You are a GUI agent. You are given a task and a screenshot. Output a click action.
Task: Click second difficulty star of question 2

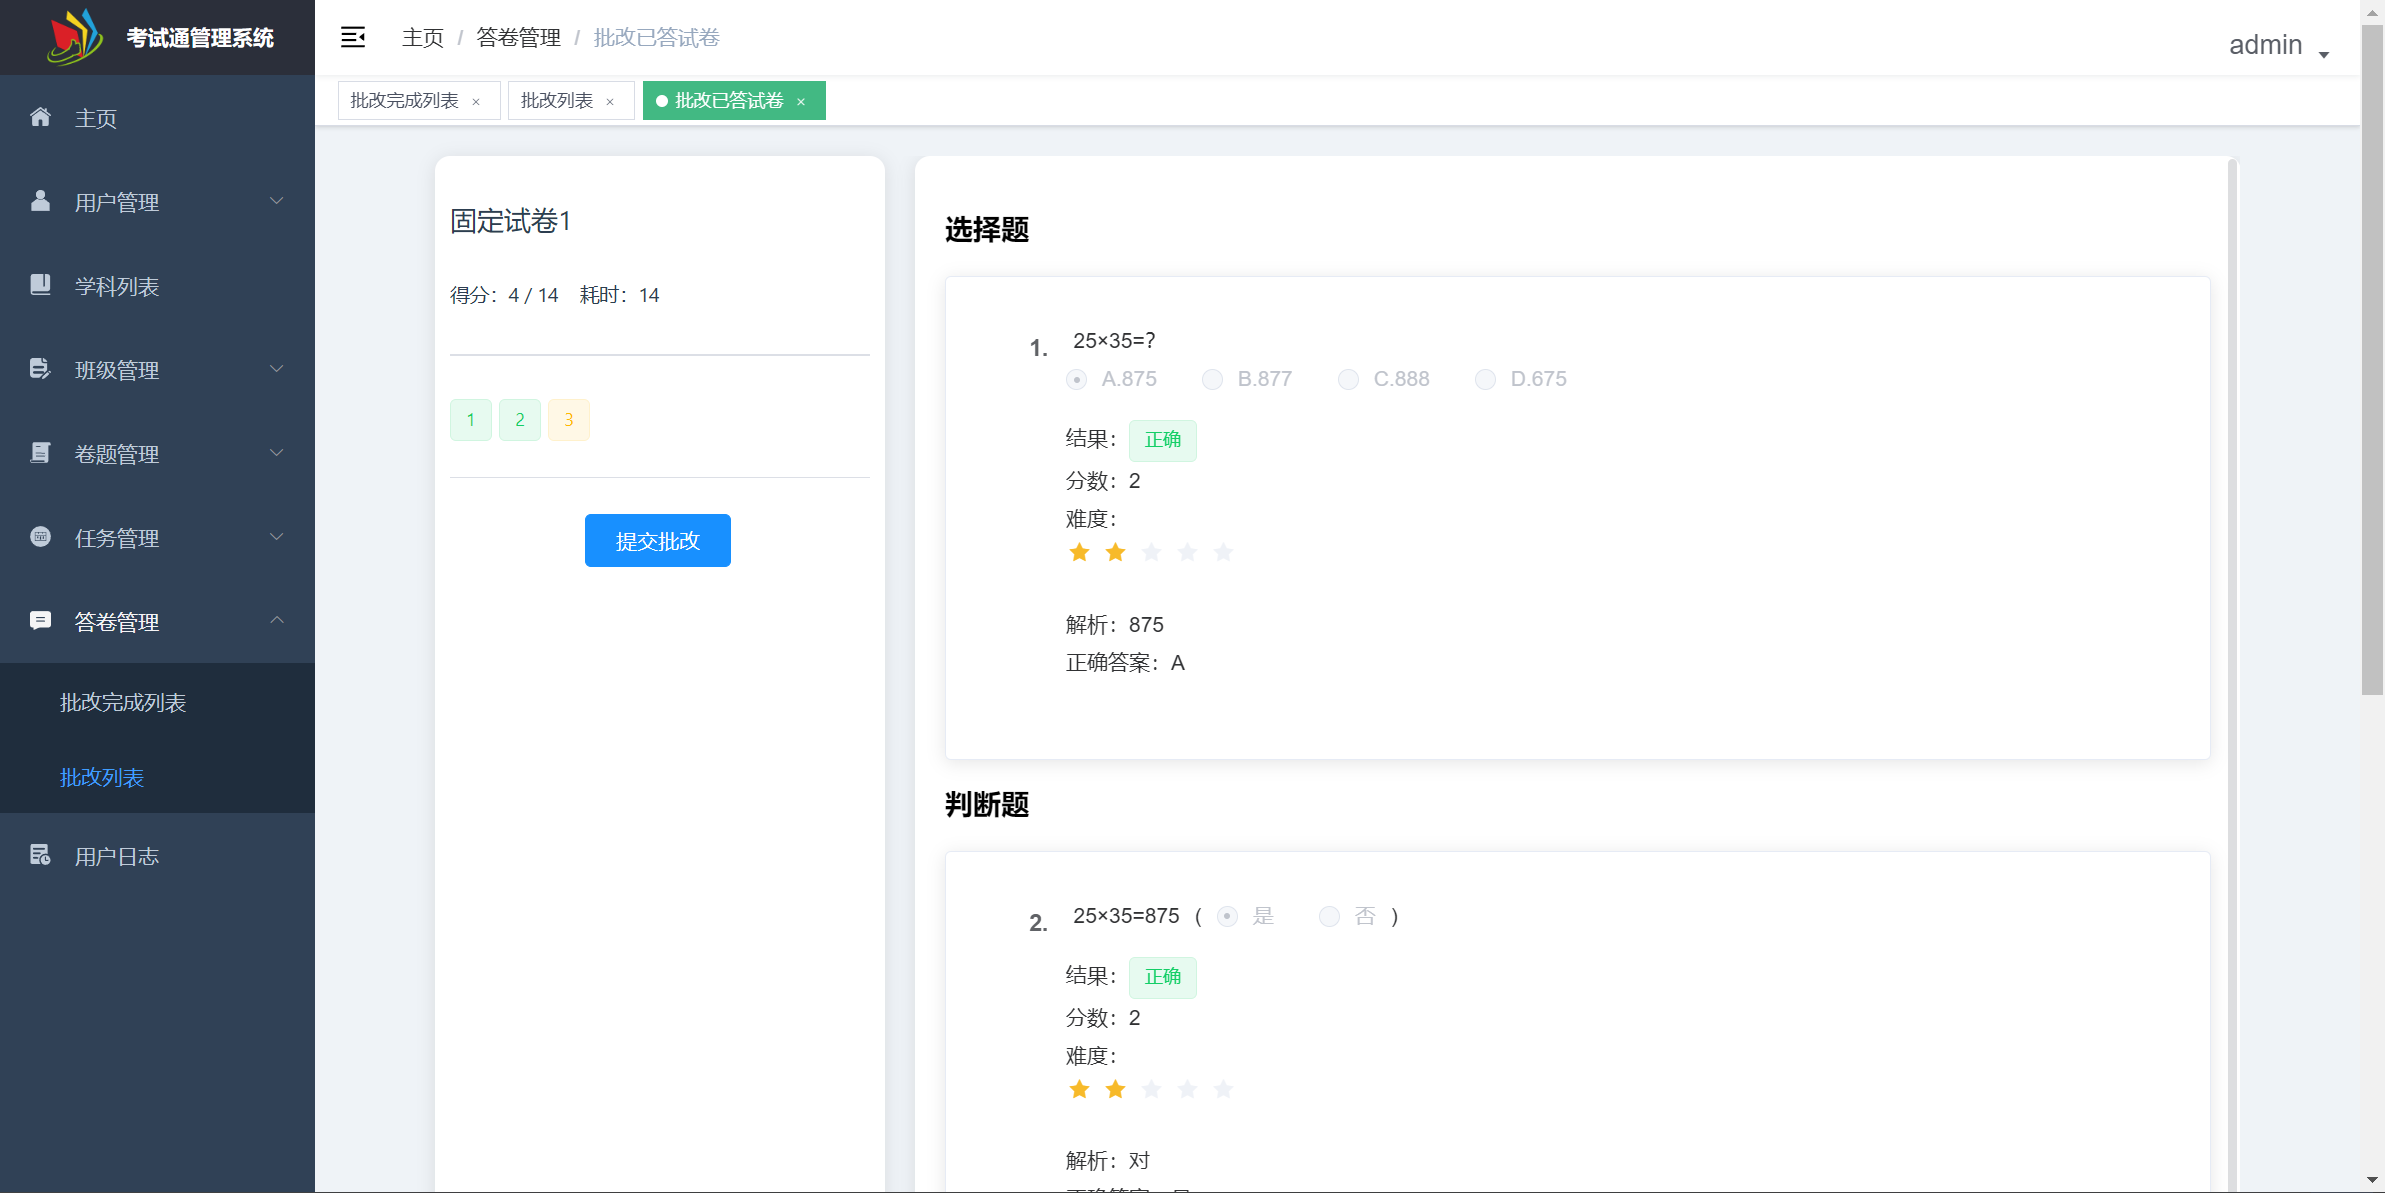point(1115,1089)
